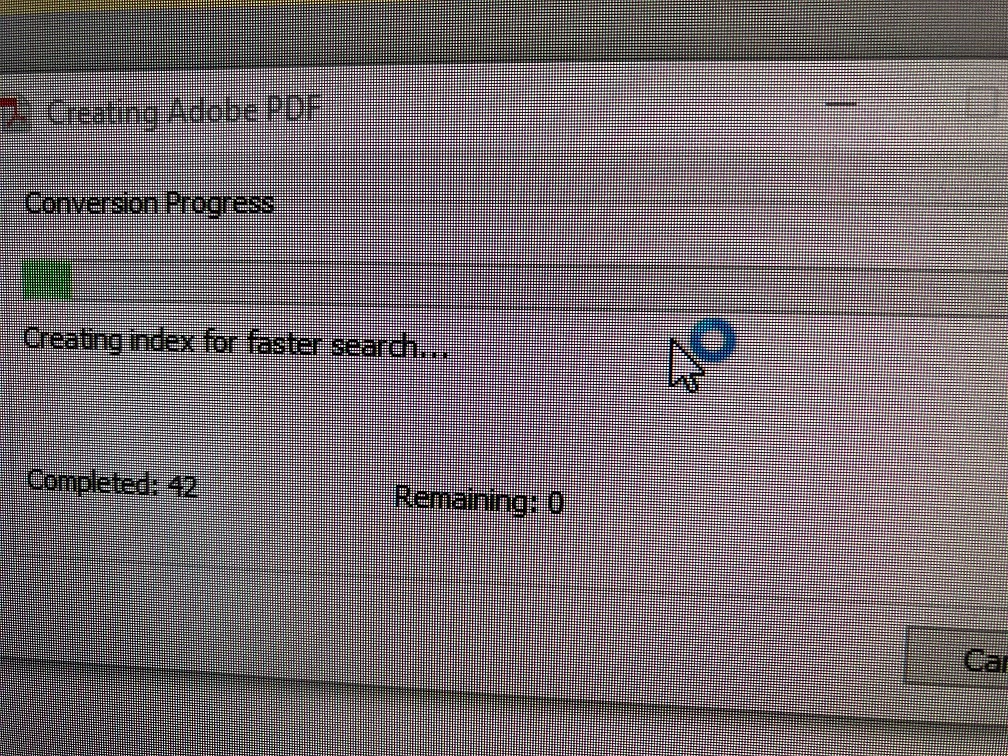Click the maximize box at top right
Viewport: 1008px width, 756px height.
pyautogui.click(x=989, y=102)
